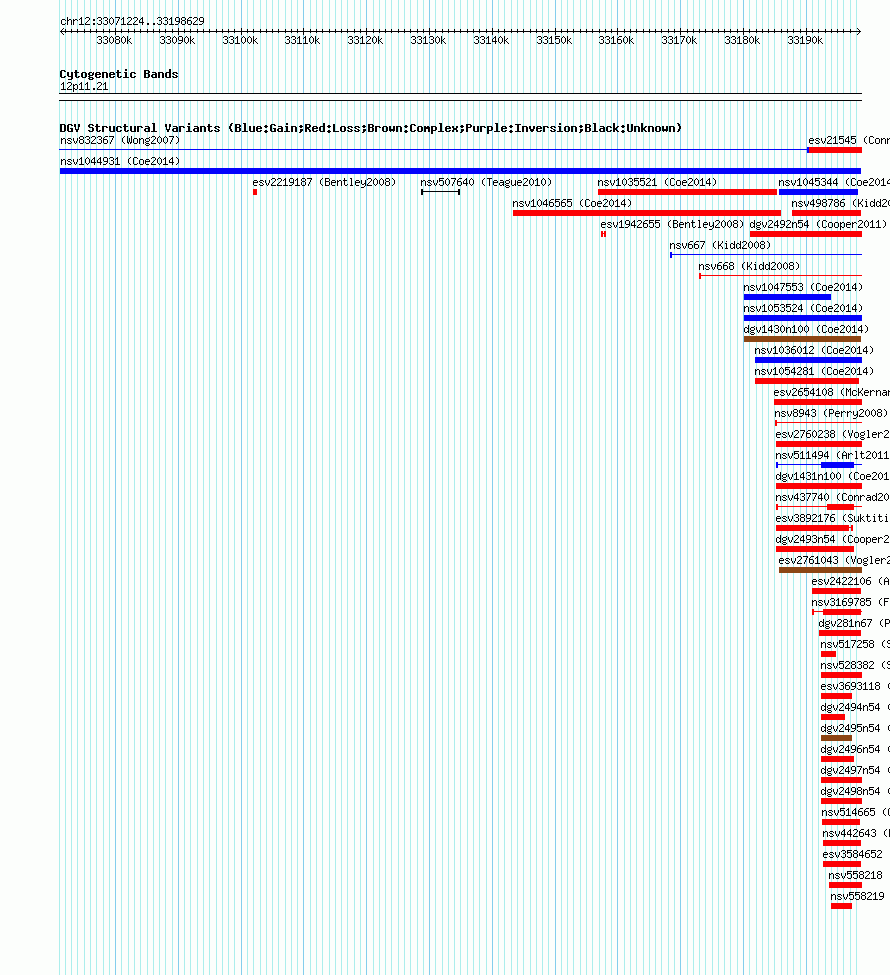Click the DGV Structural Variants track title

pyautogui.click(x=371, y=128)
